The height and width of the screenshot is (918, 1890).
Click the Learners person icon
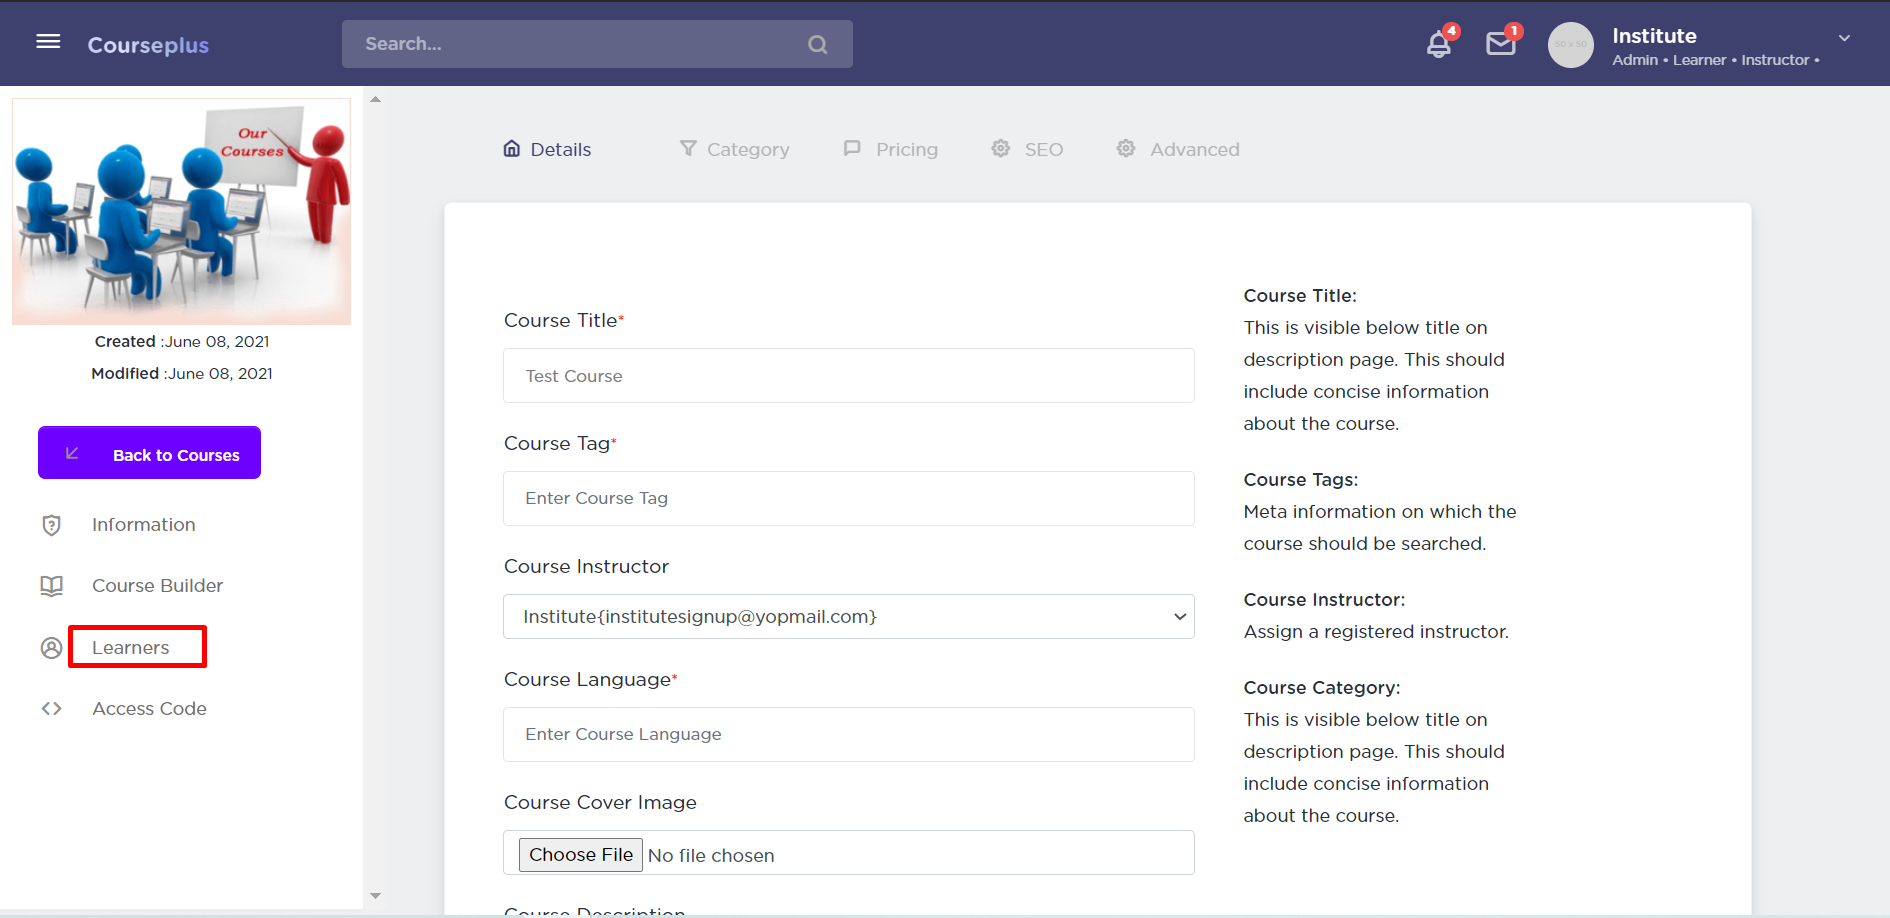pos(52,648)
